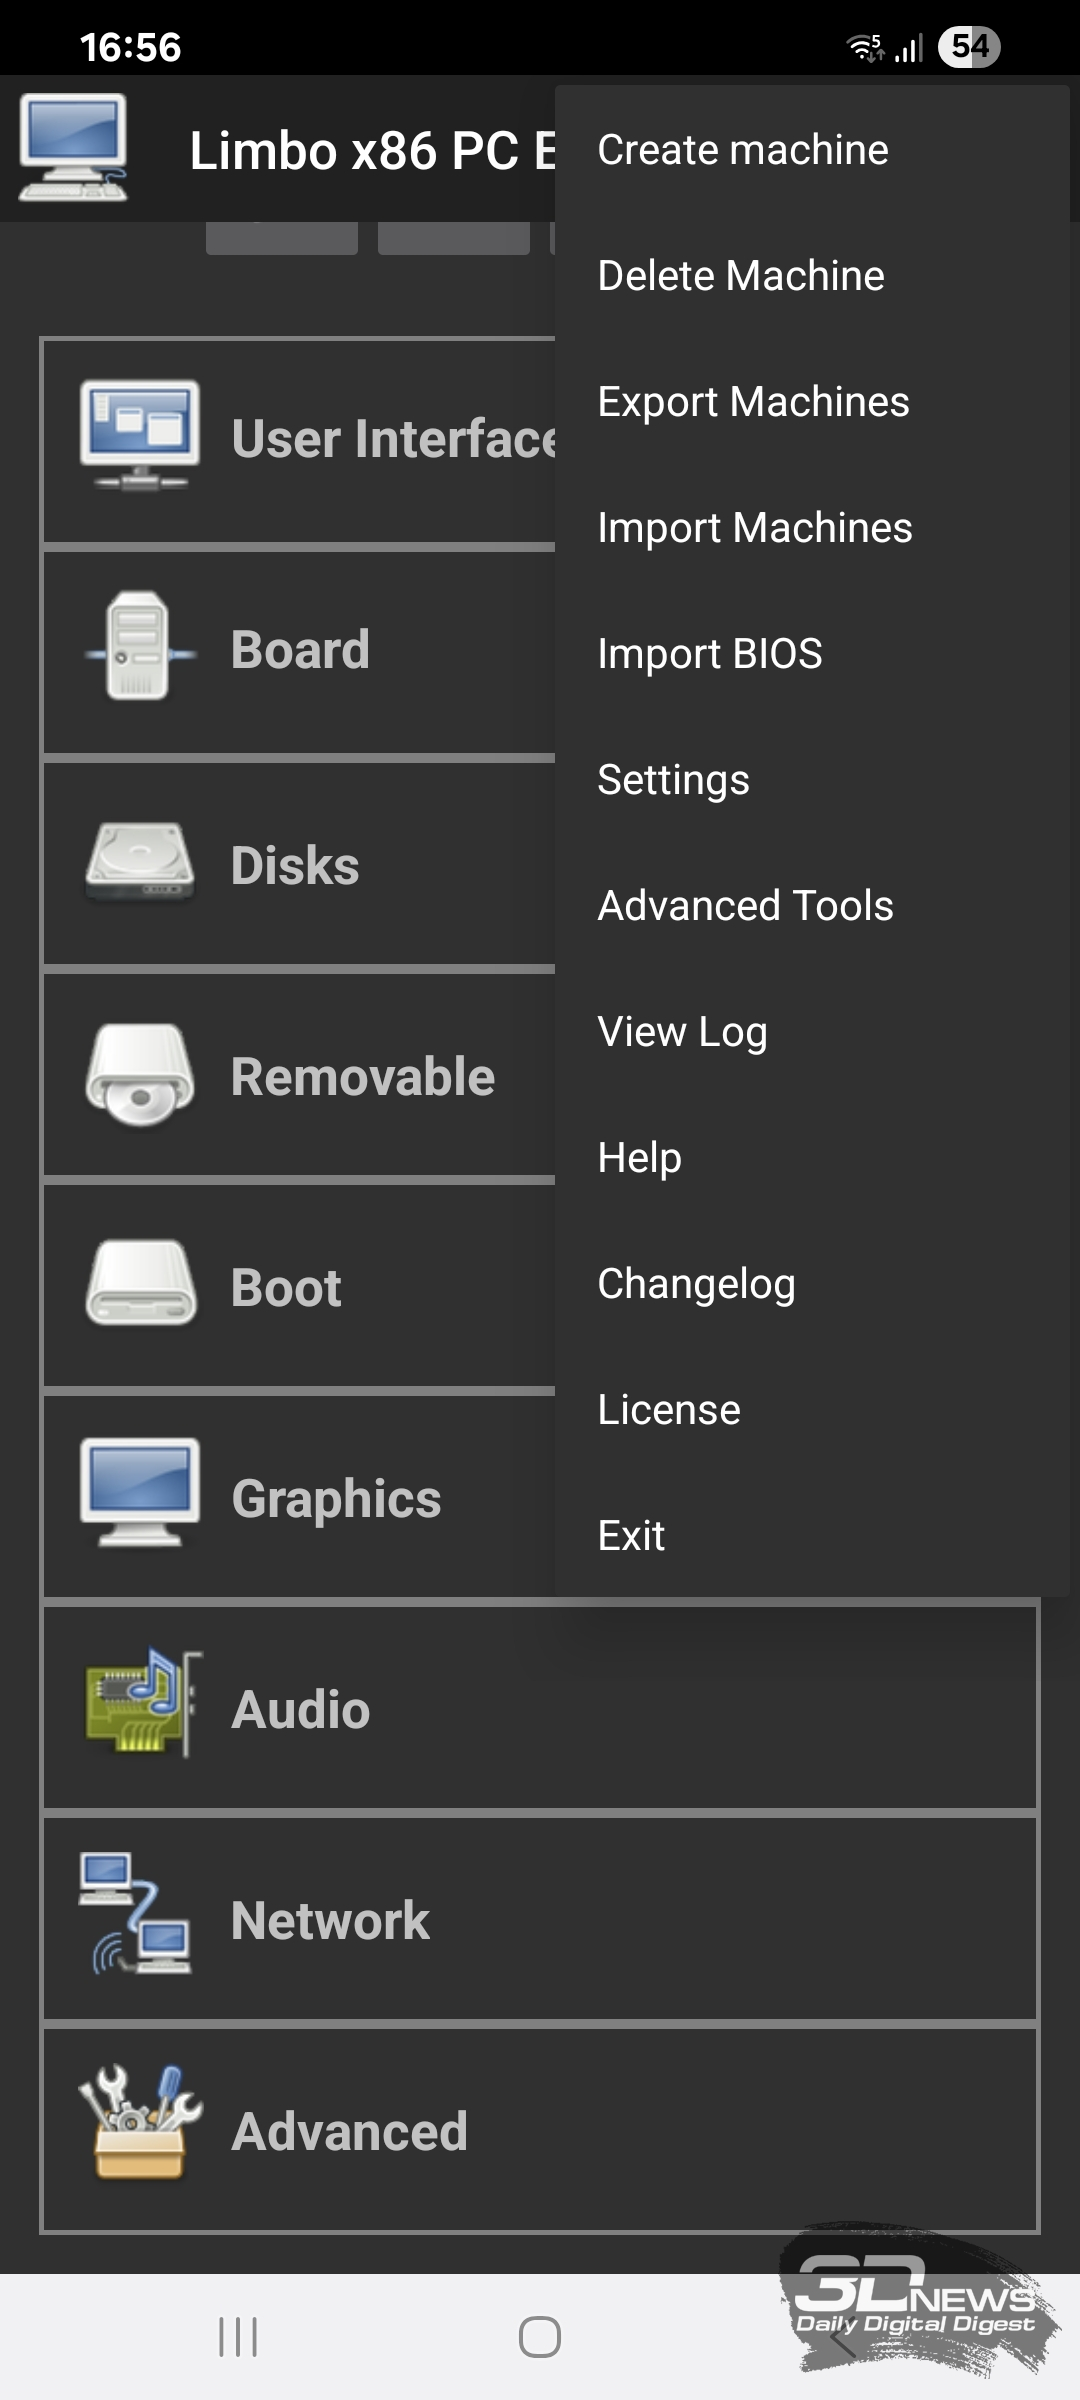Open Import BIOS option
This screenshot has height=2400, width=1080.
(709, 654)
